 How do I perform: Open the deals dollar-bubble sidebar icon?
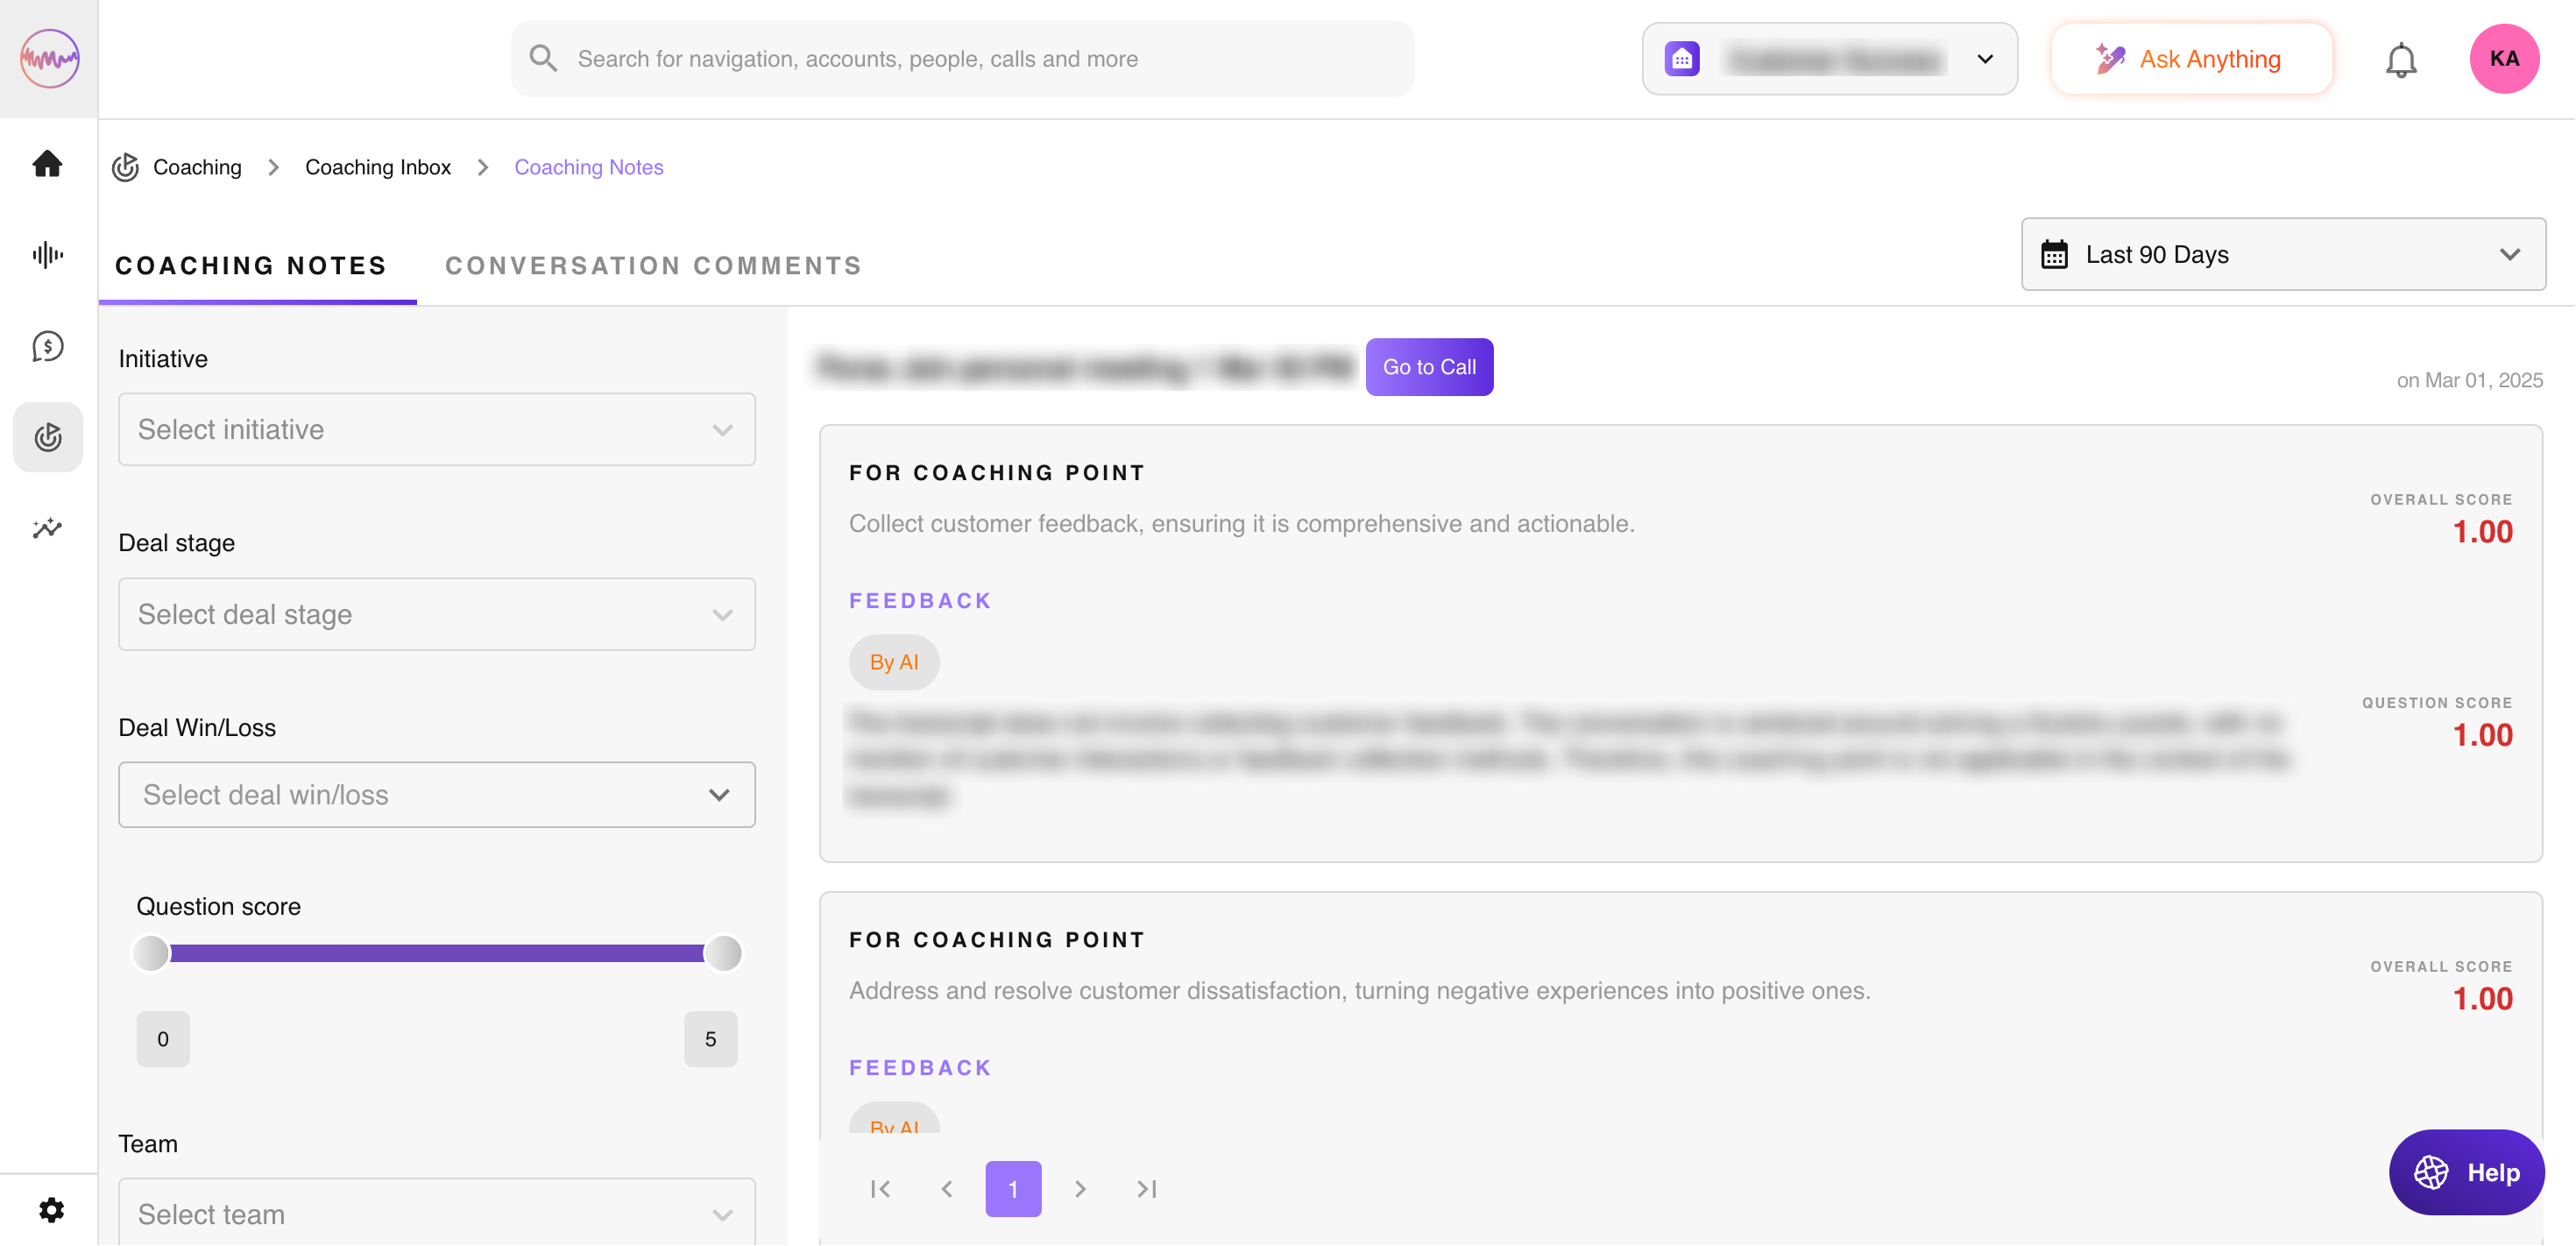click(x=47, y=346)
